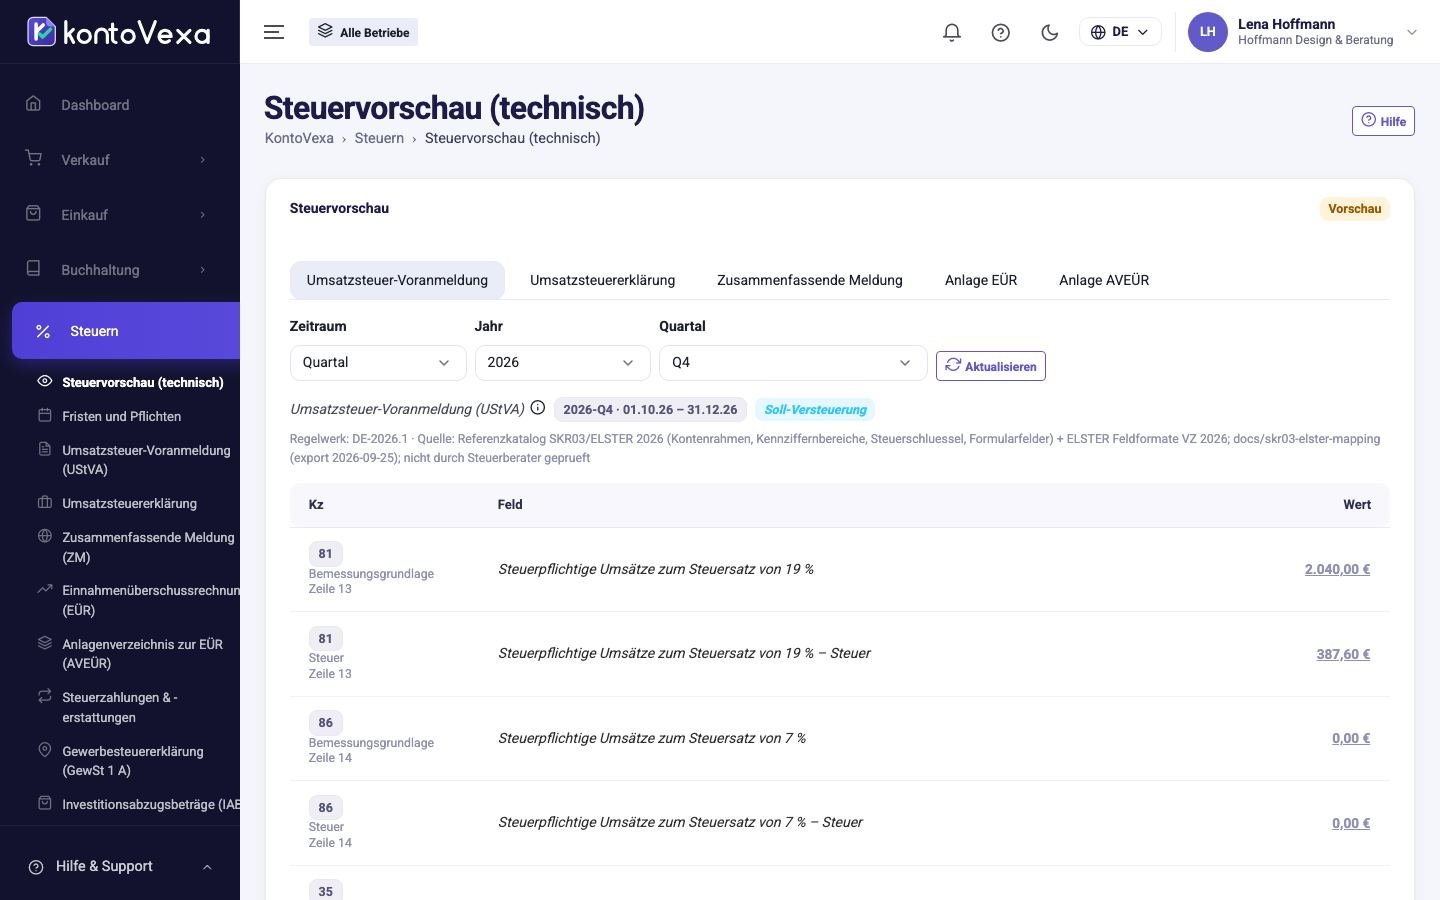
Task: Select the Steuern sidebar section
Action: (126, 331)
